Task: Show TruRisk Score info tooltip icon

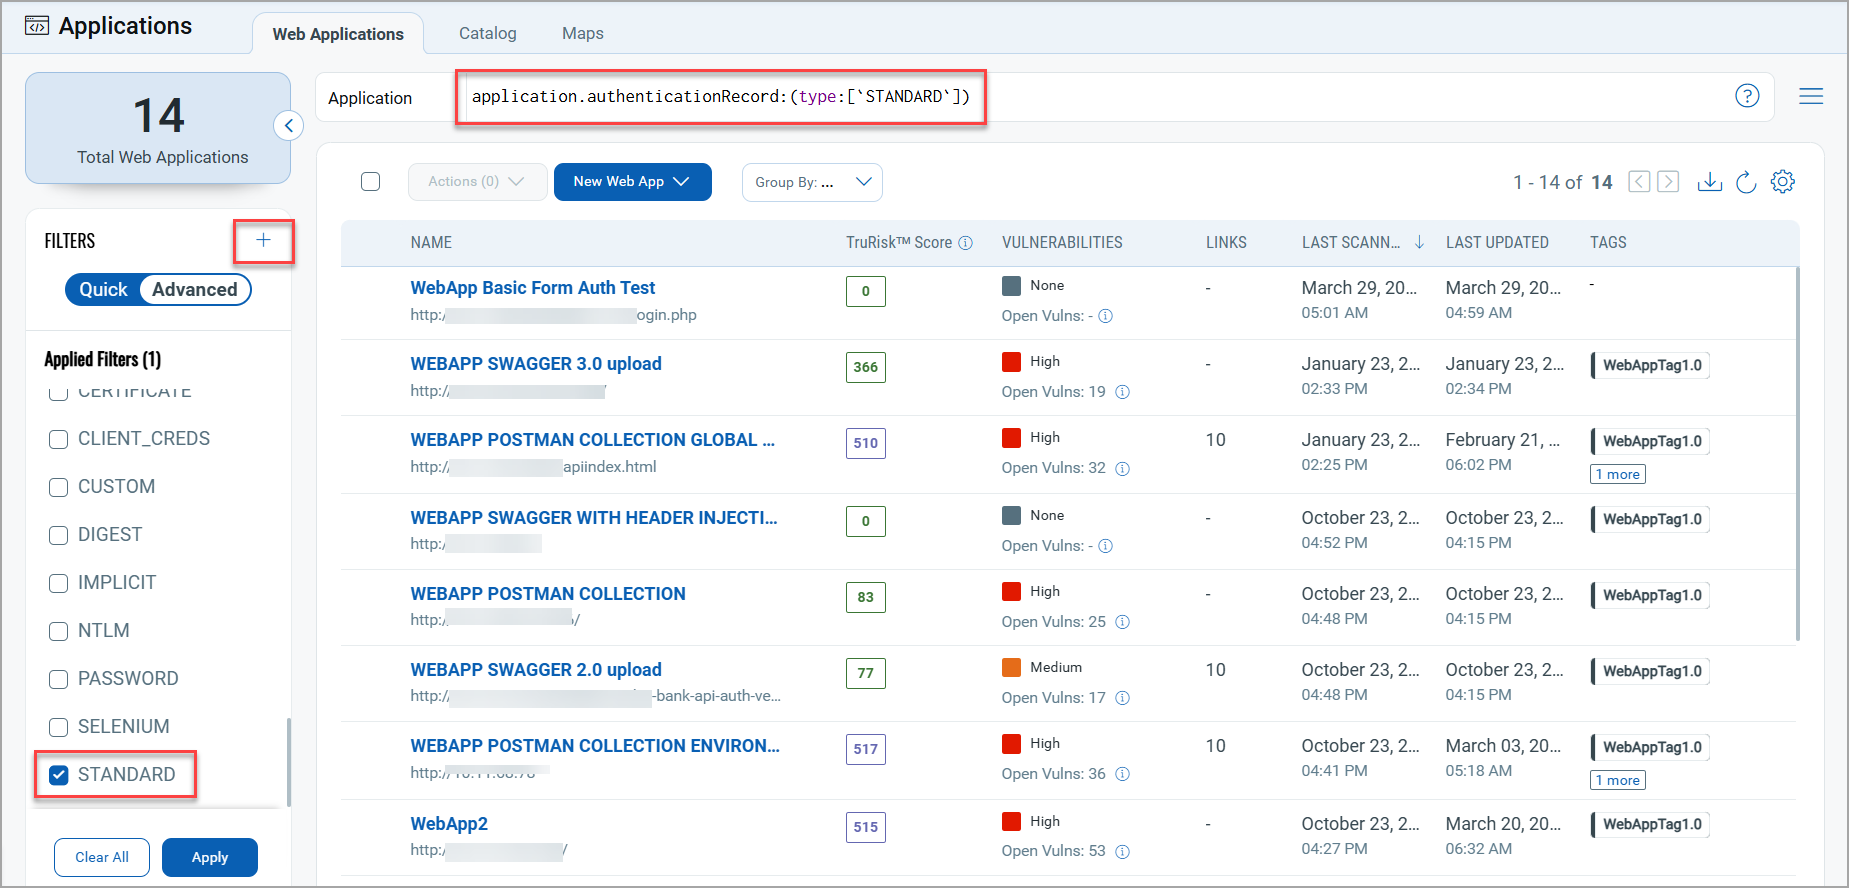Action: pyautogui.click(x=965, y=243)
